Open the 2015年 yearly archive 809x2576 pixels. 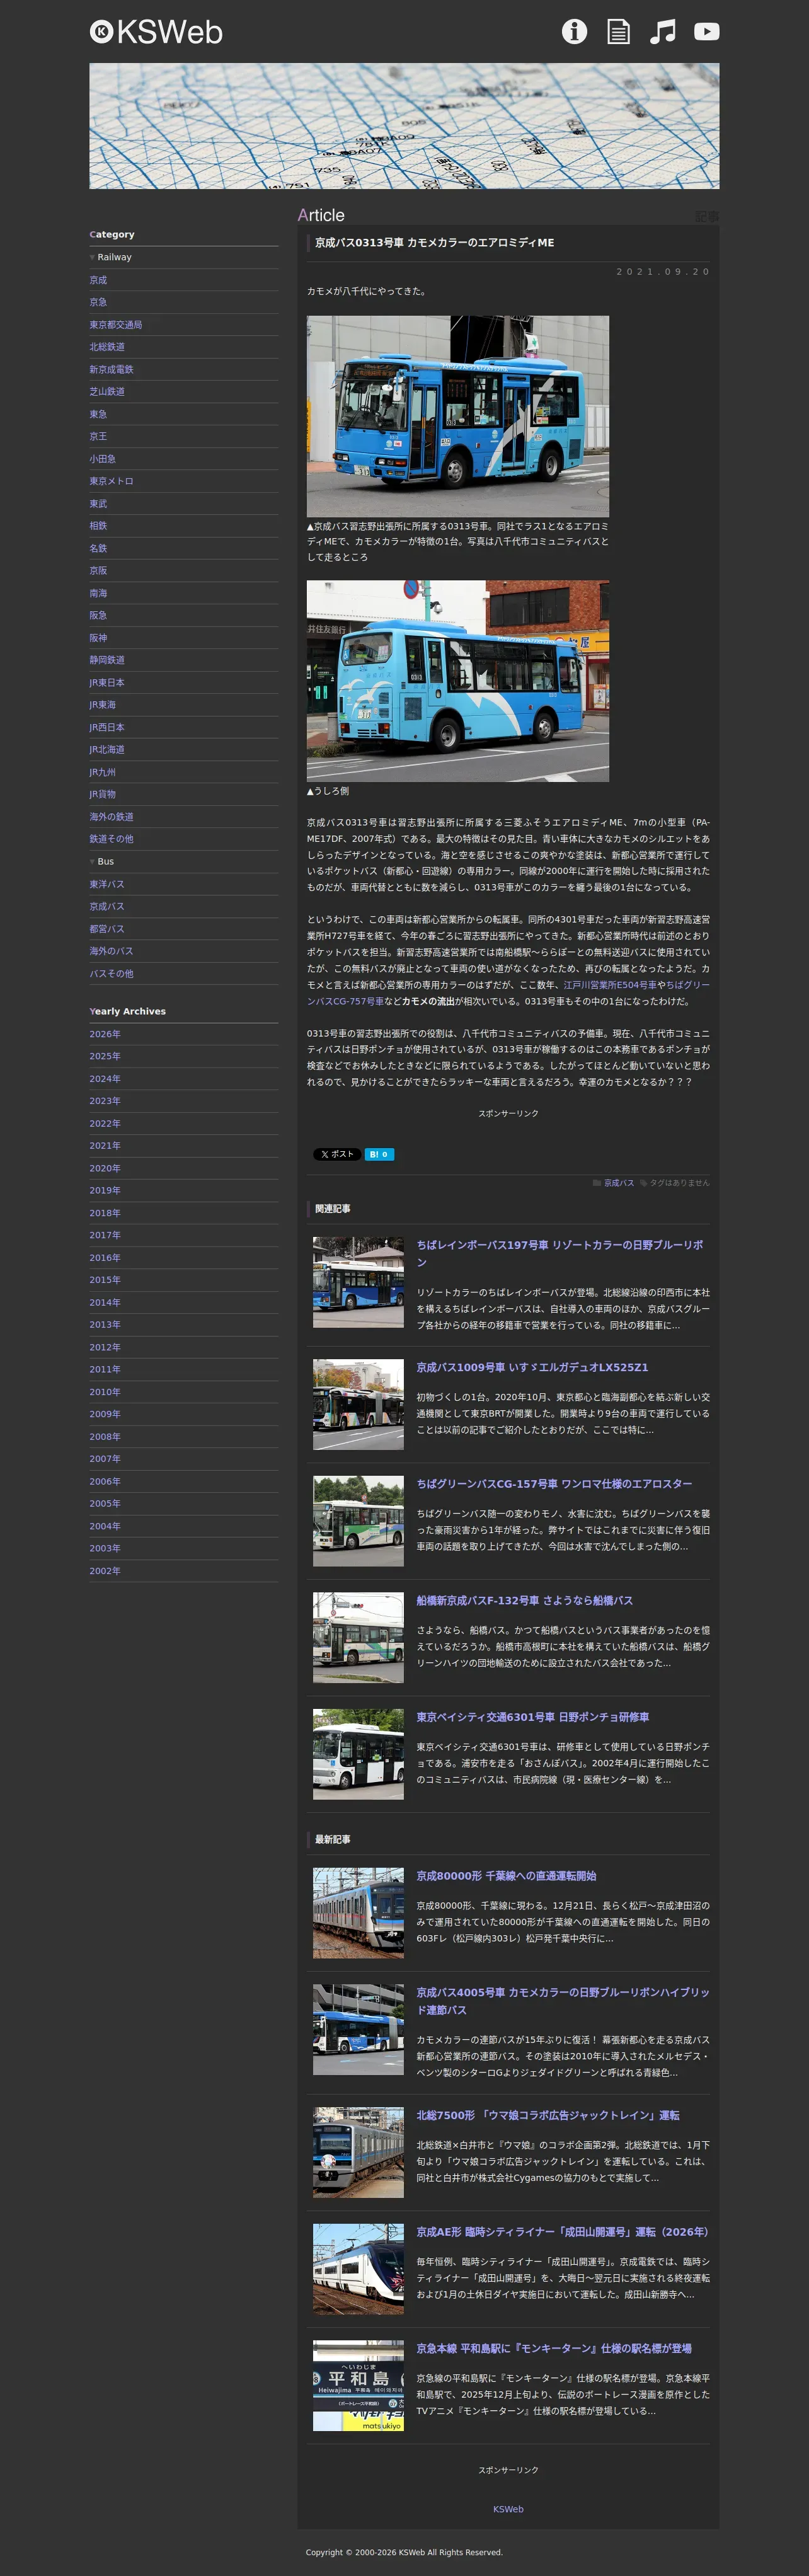click(105, 1280)
